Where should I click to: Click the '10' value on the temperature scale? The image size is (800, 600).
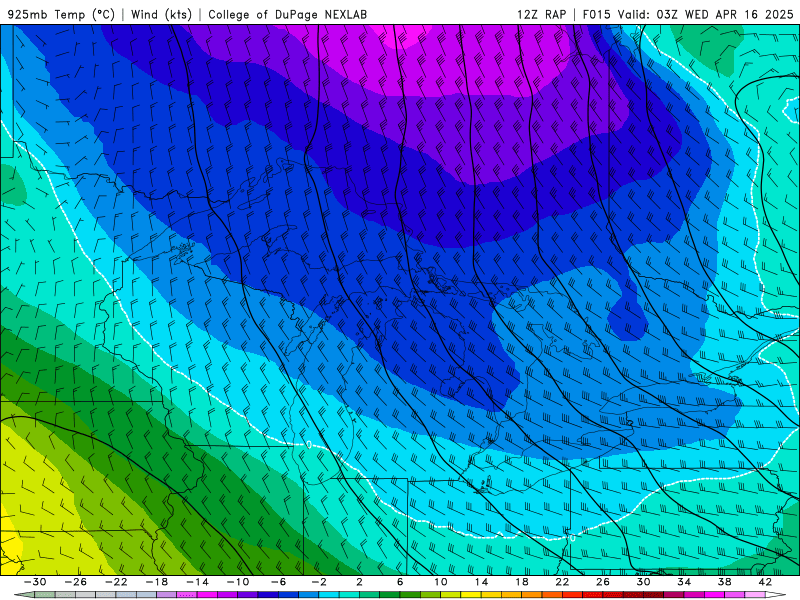440,582
